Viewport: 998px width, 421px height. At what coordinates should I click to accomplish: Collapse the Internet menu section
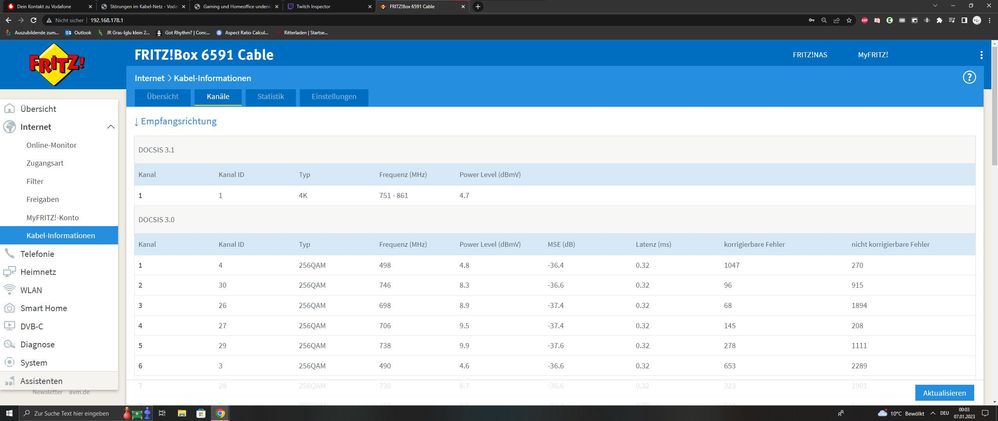pos(110,127)
